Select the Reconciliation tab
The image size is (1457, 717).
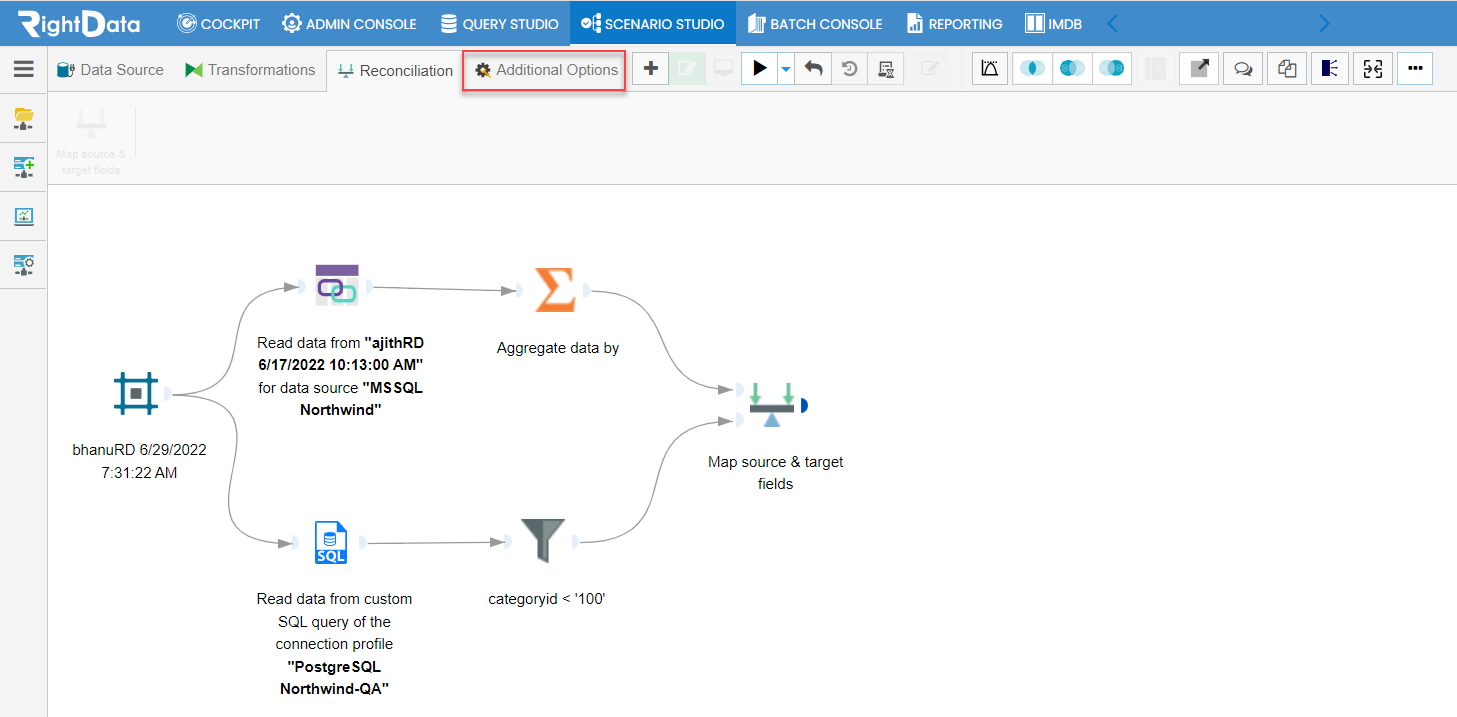point(395,70)
